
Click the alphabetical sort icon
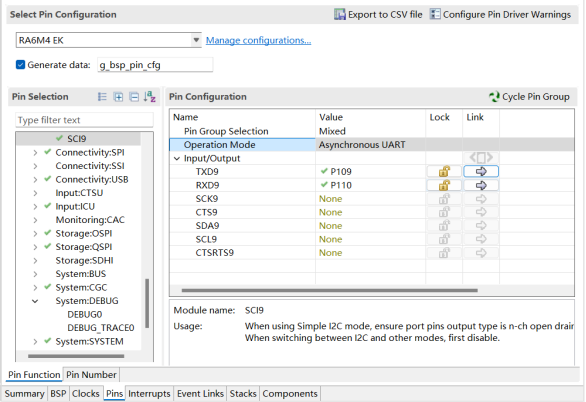click(x=149, y=97)
